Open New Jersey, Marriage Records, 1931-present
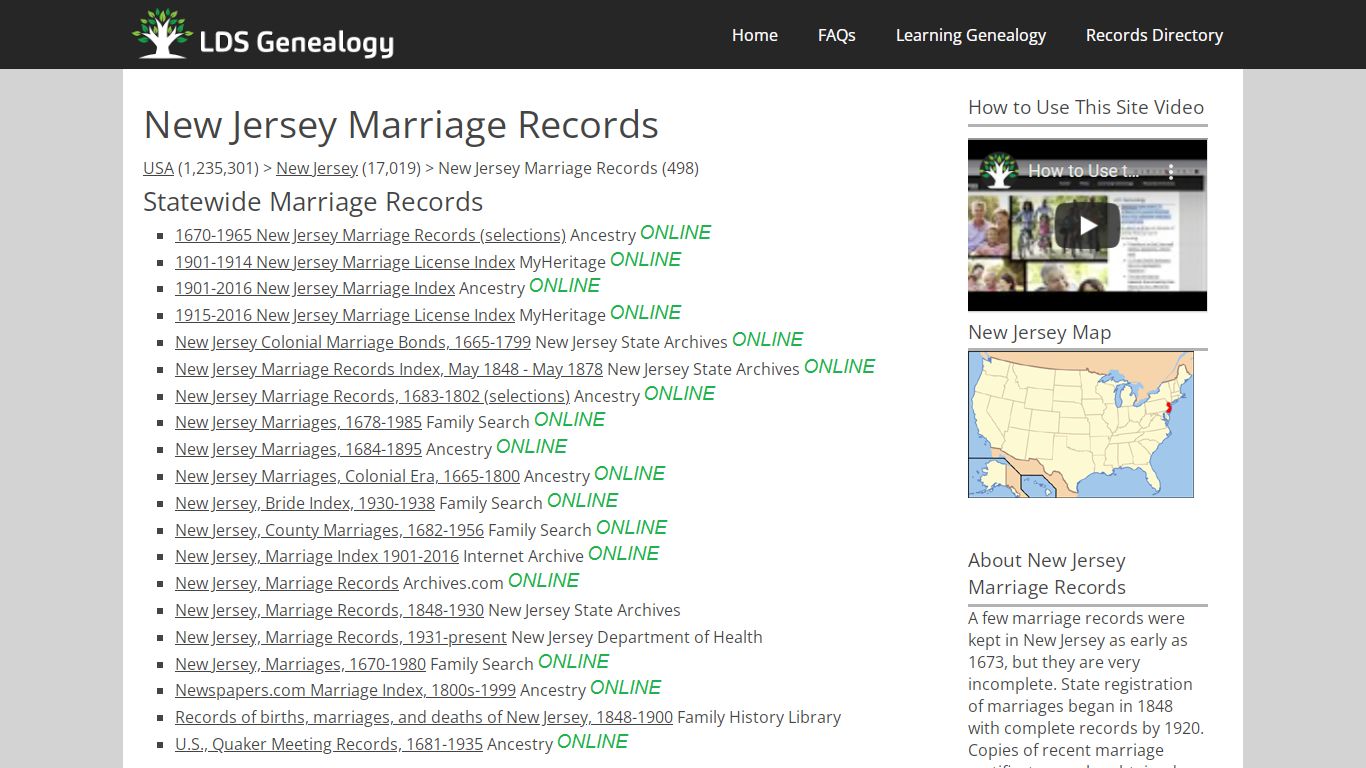 pyautogui.click(x=341, y=637)
